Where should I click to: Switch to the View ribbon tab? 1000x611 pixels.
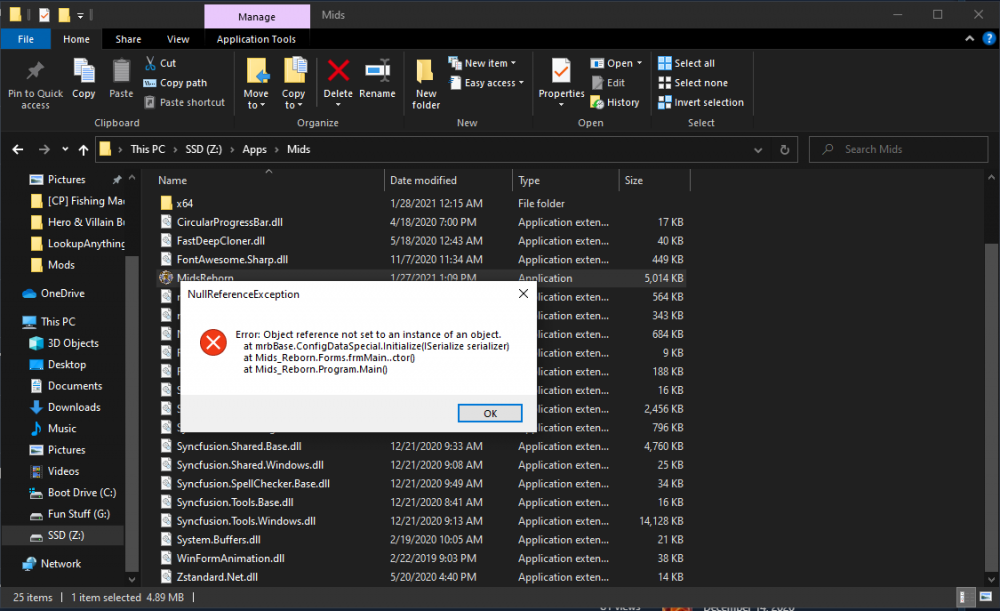click(x=178, y=39)
